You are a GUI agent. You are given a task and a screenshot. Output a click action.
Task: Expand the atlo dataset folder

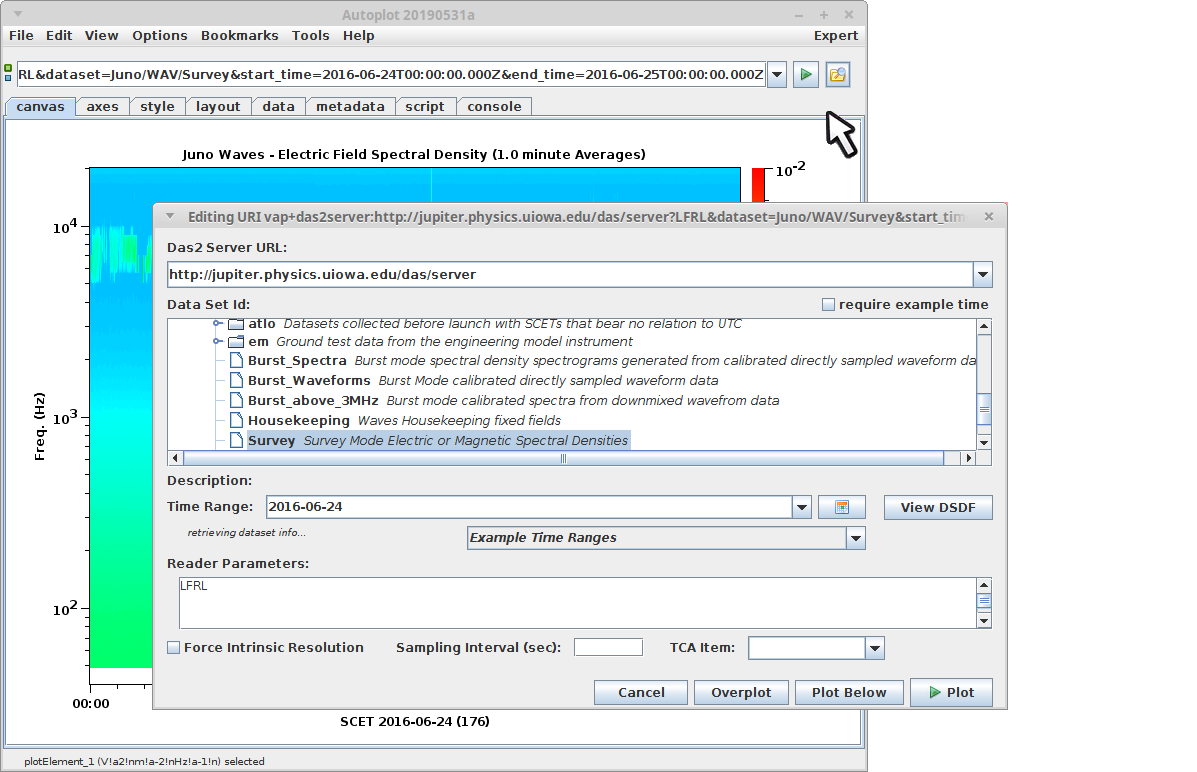pos(218,324)
